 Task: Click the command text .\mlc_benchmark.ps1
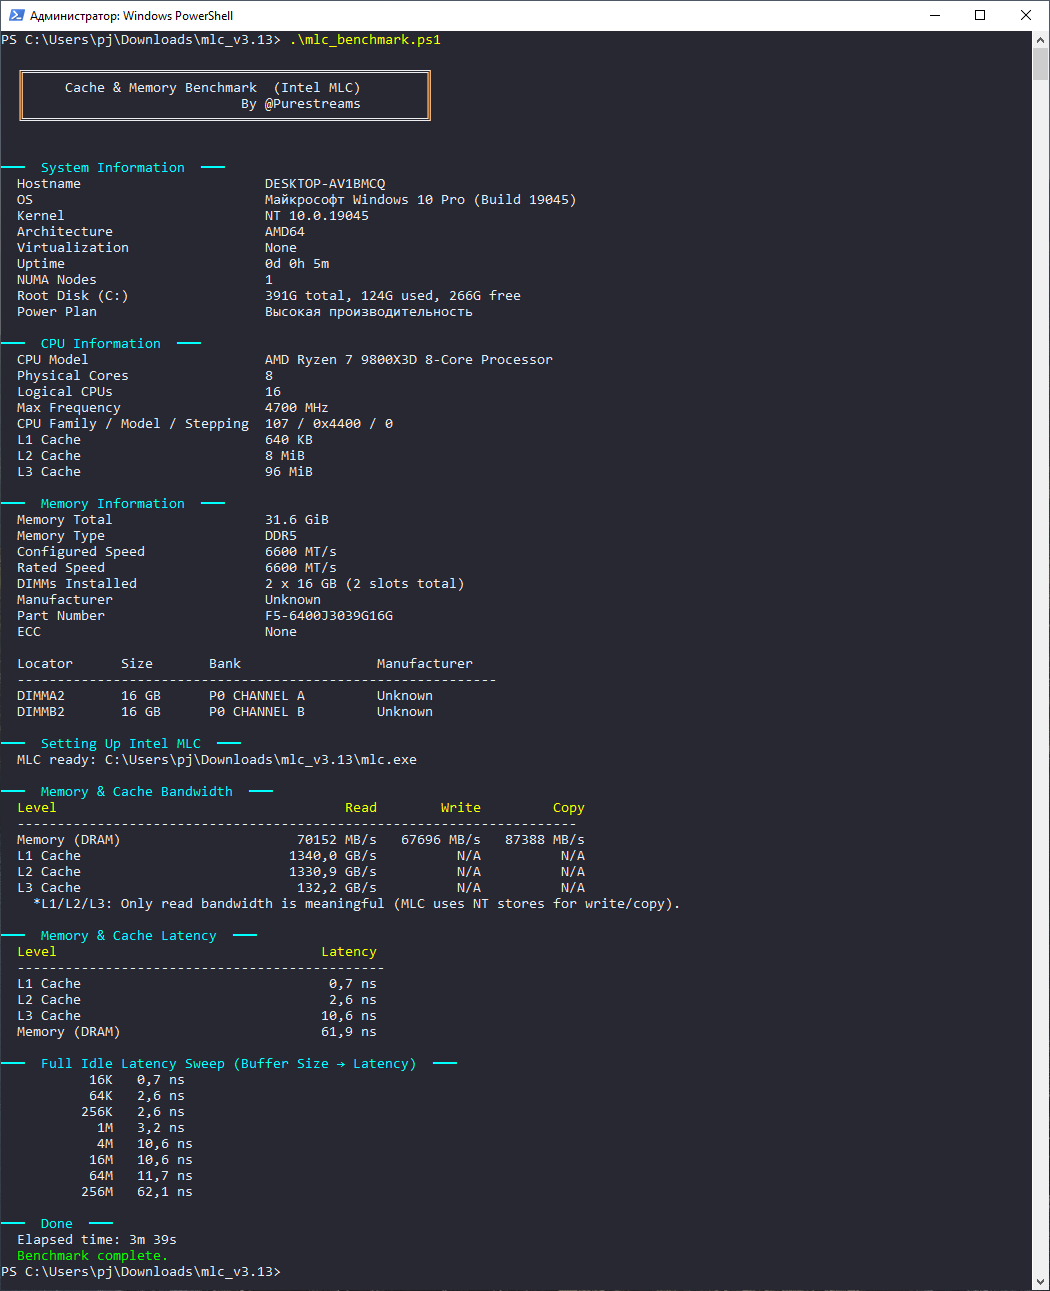pyautogui.click(x=365, y=40)
